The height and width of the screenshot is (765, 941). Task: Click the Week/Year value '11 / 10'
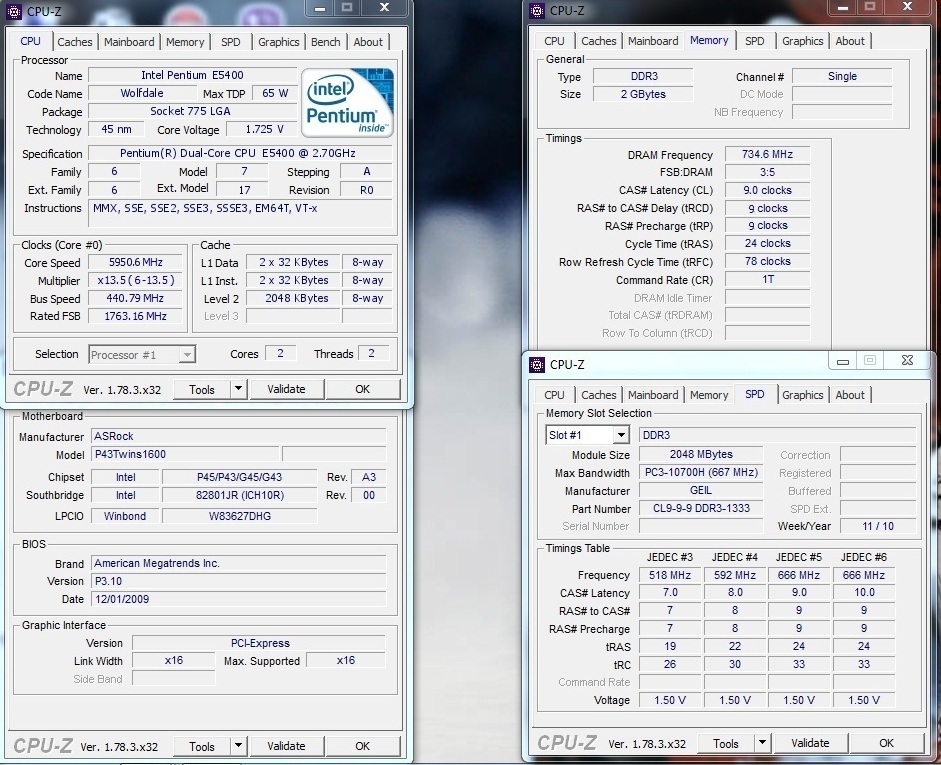(x=878, y=526)
